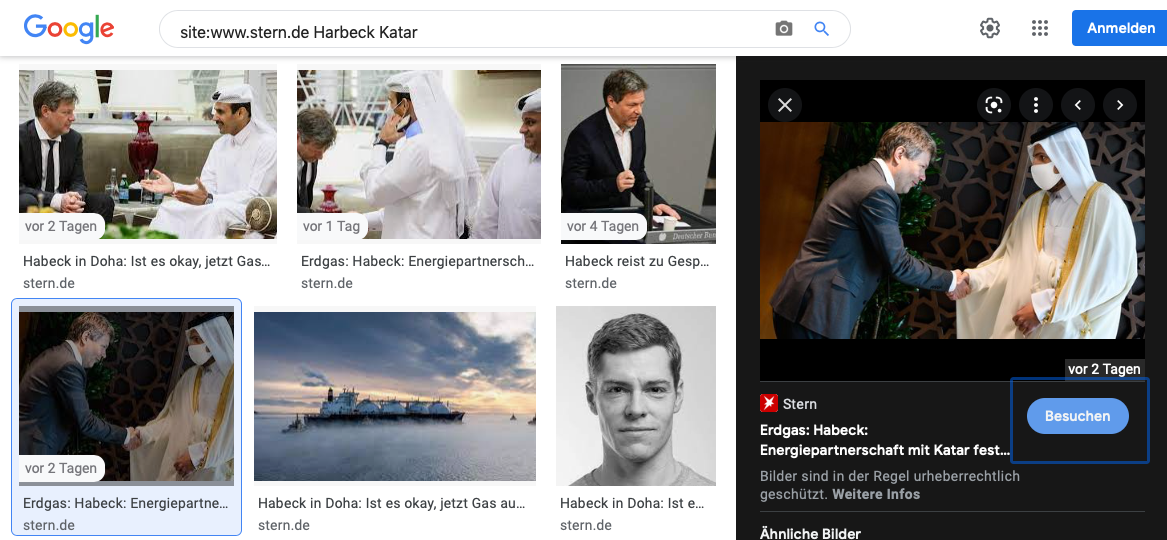This screenshot has height=540, width=1167.
Task: Close the image preview panel
Action: [785, 105]
